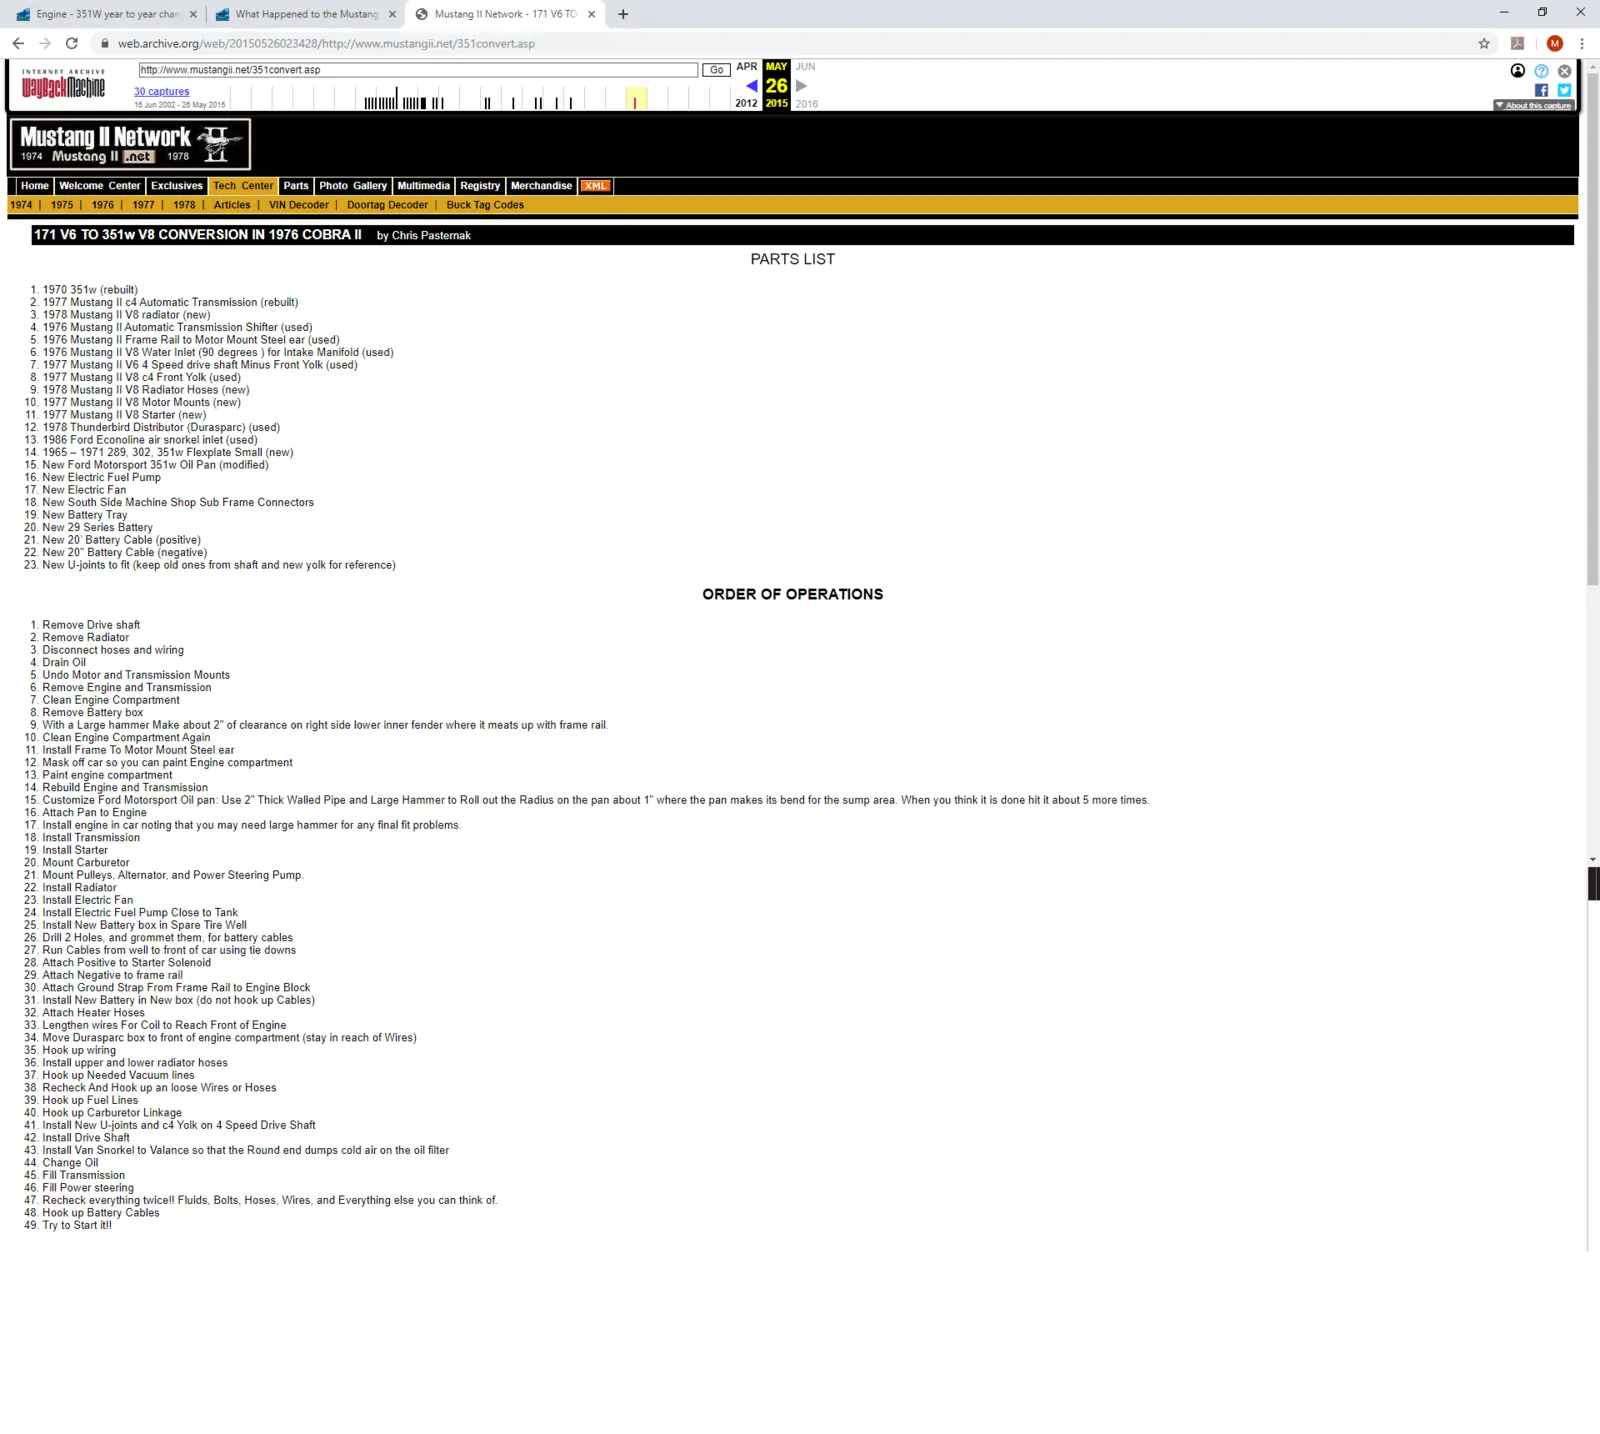
Task: Click 'by Chris Pasternak' author text
Action: click(424, 236)
